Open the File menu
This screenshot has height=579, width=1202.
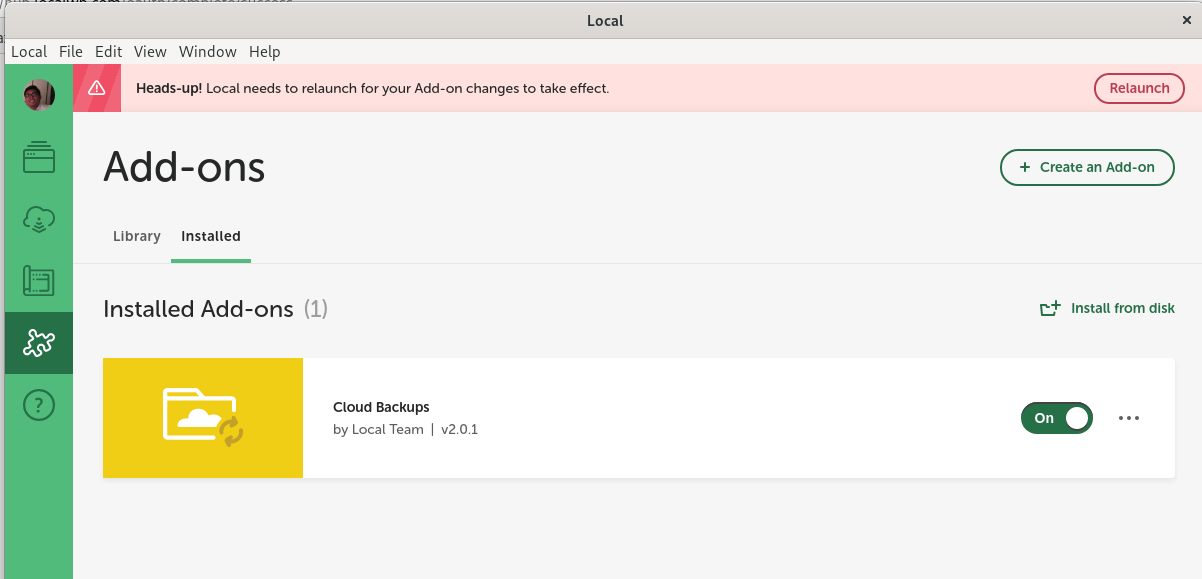click(71, 52)
